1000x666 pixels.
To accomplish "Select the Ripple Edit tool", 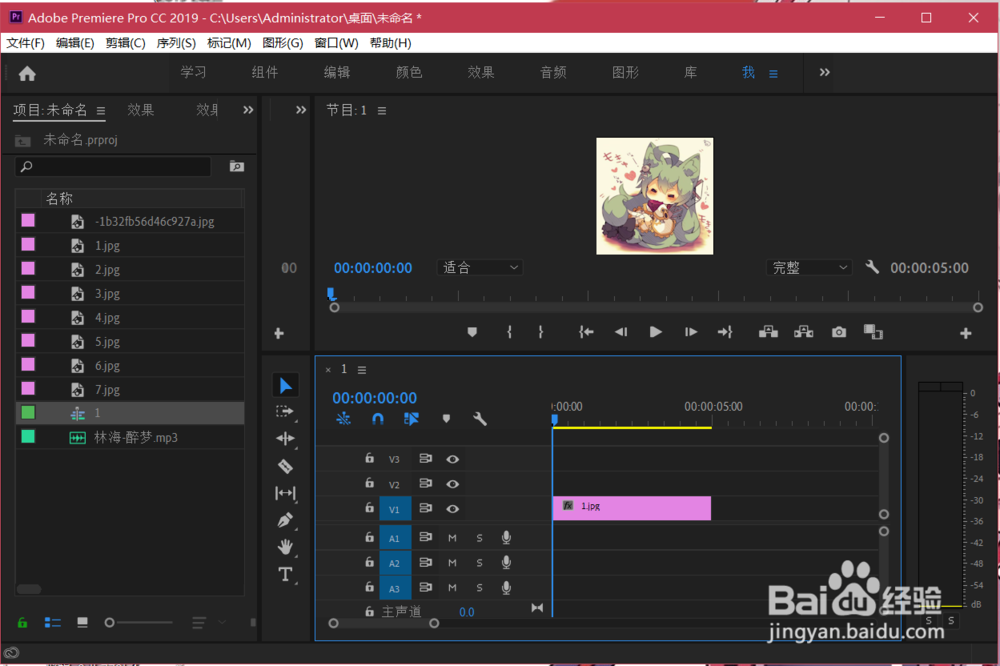I will [285, 439].
